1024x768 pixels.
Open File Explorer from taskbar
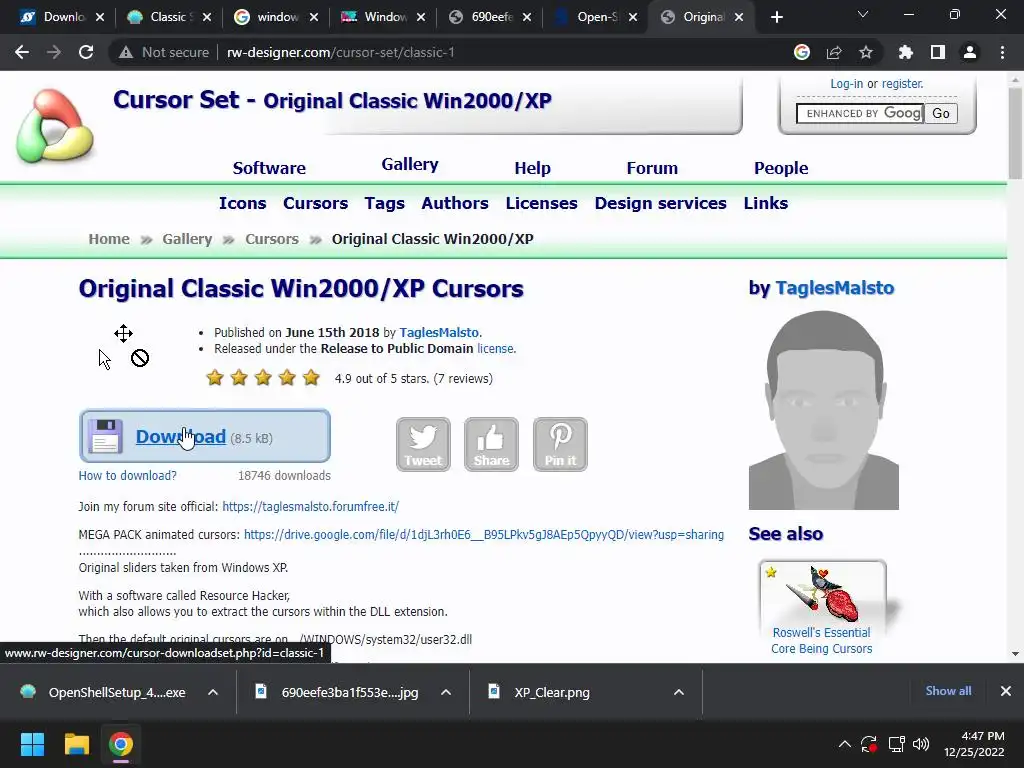coord(76,744)
